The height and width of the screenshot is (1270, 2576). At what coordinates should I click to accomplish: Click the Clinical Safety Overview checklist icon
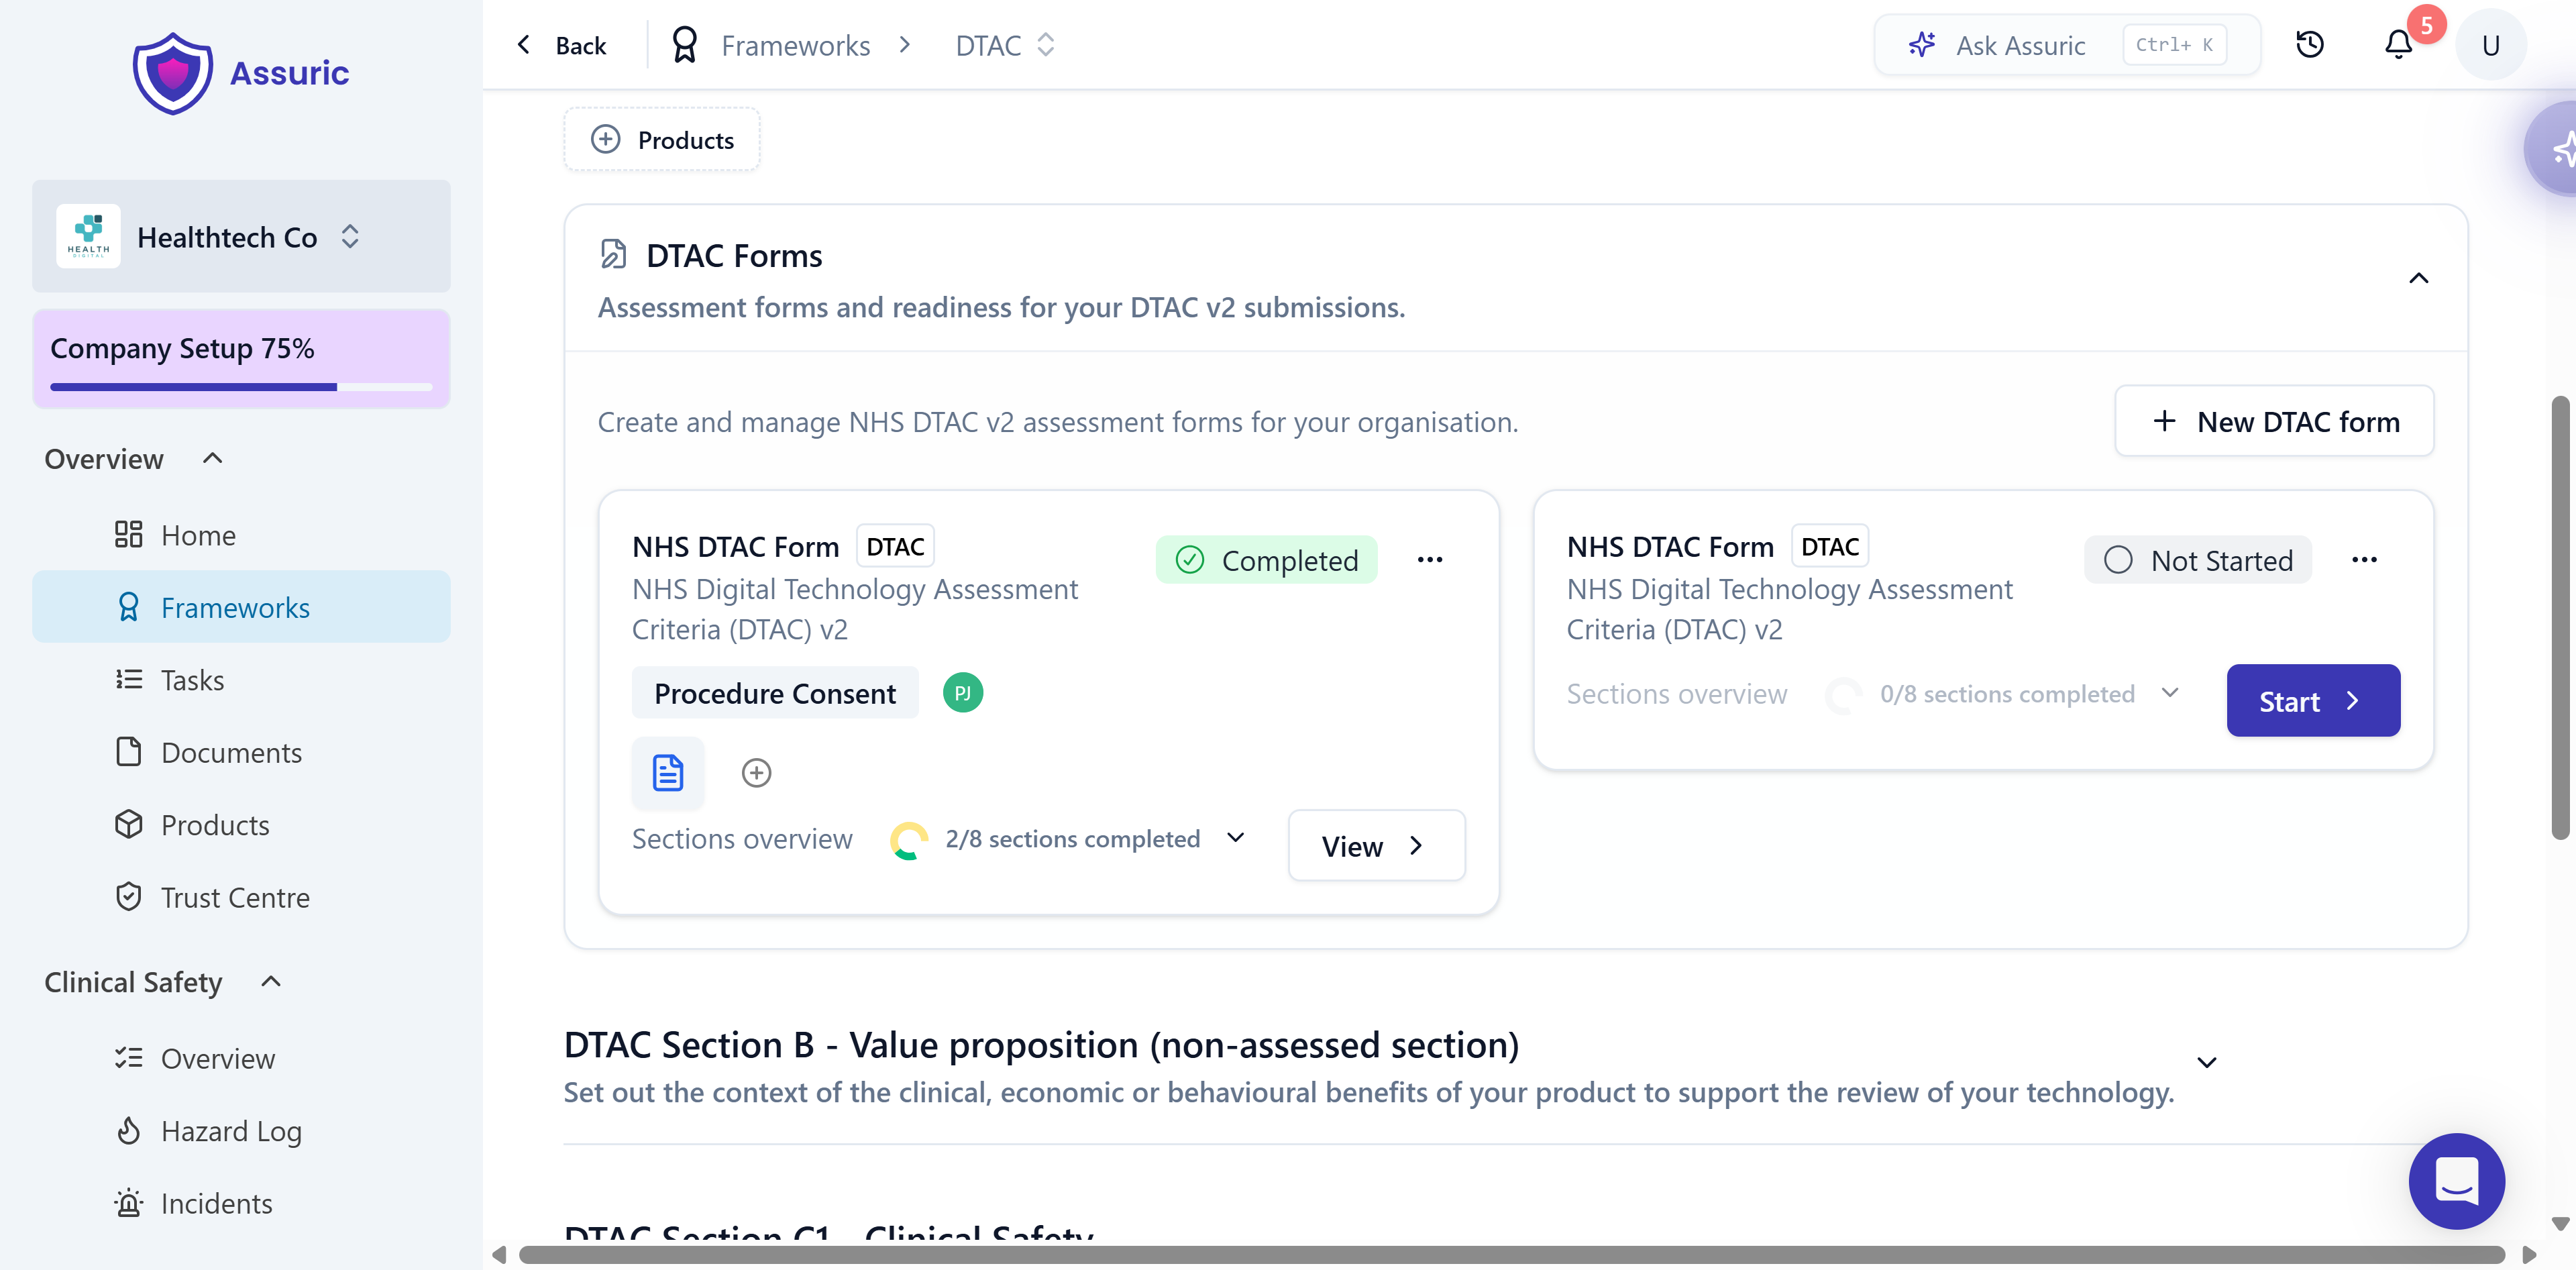click(128, 1058)
